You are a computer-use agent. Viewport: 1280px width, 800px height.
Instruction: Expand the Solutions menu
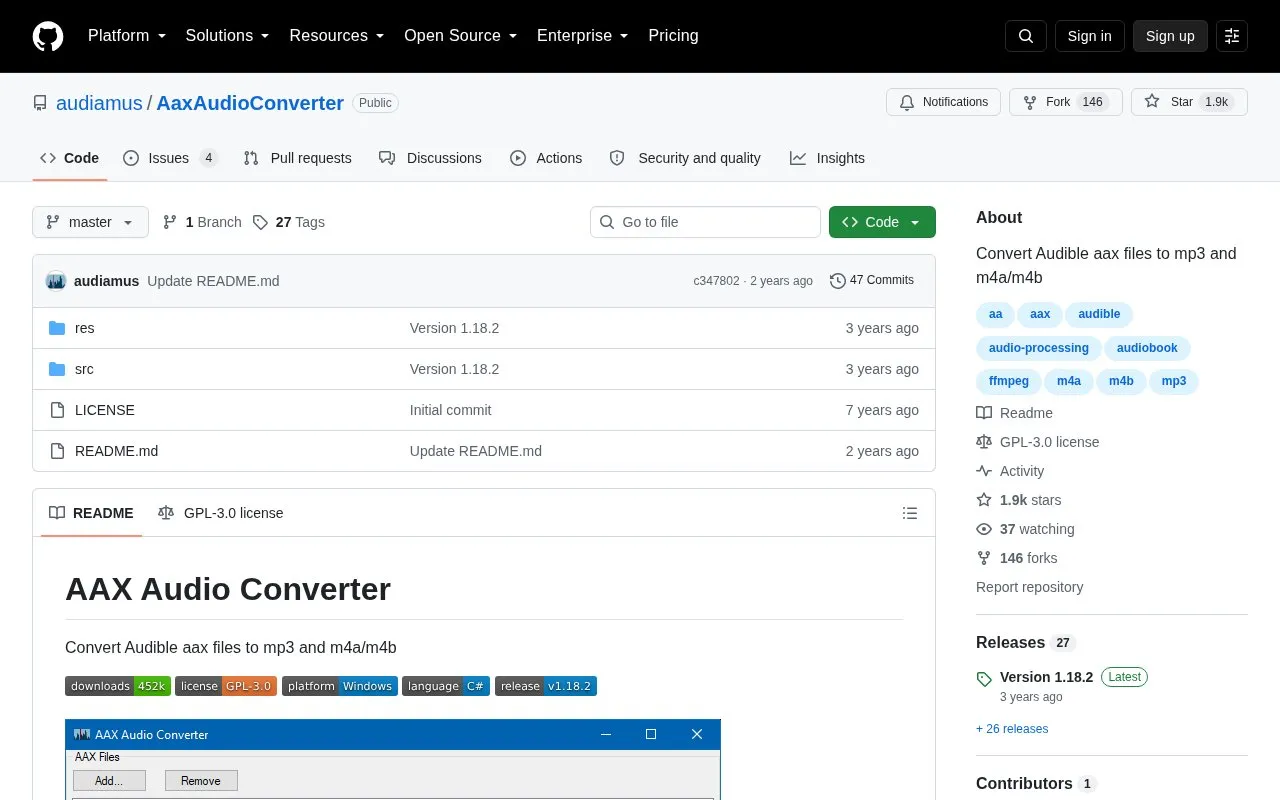pos(228,36)
